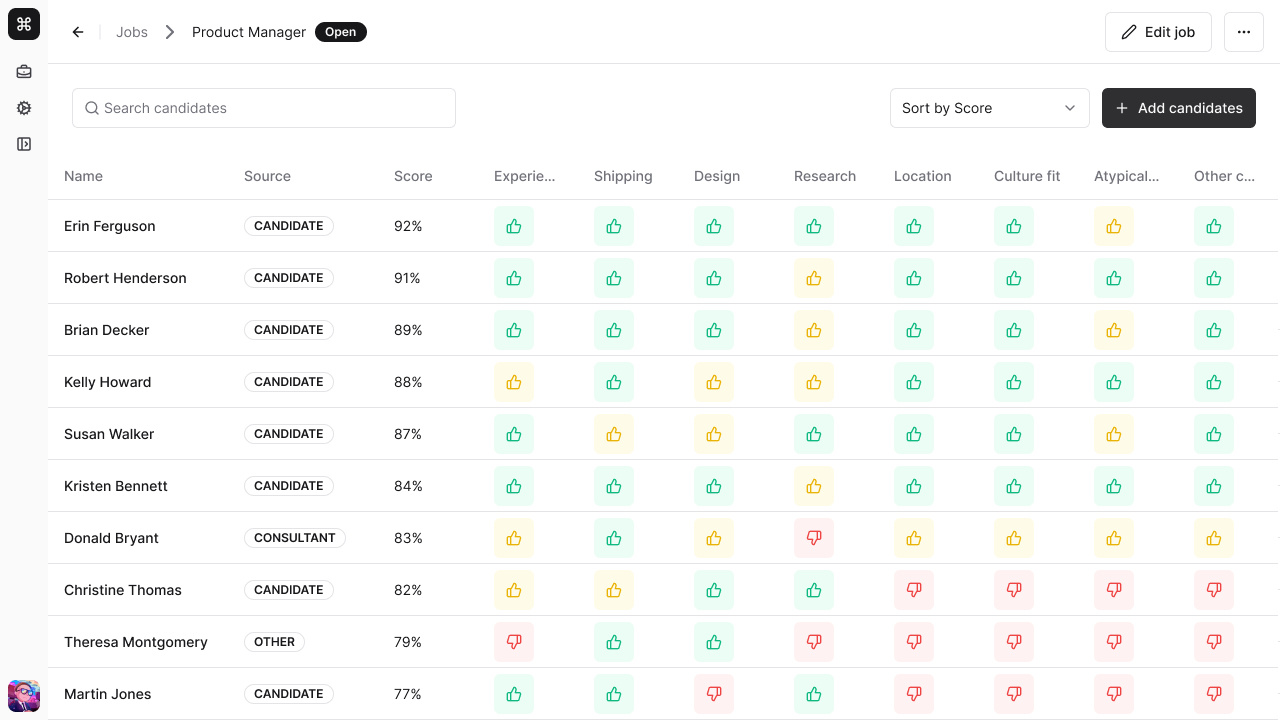Open the three-dots more options menu
Screen dimensions: 1280x720
coord(1243,32)
